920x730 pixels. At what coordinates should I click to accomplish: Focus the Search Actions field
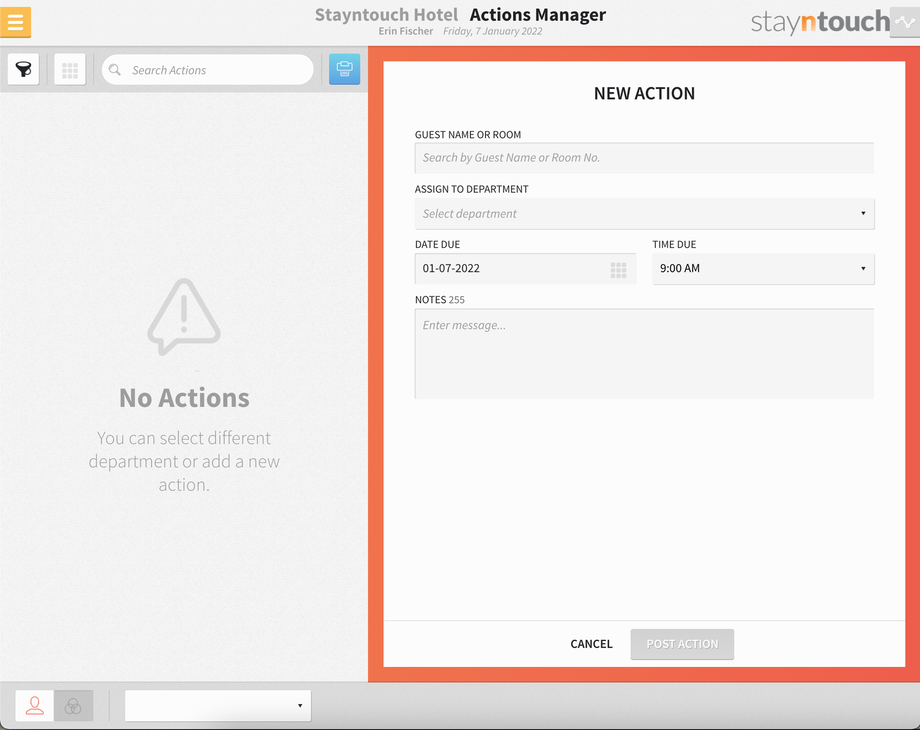[208, 70]
